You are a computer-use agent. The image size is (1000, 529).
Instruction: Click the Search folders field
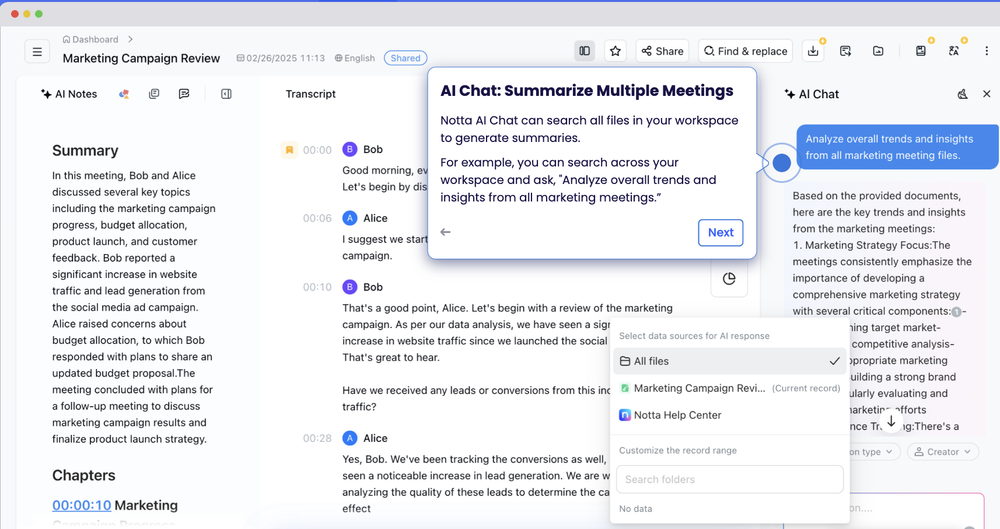[x=730, y=479]
